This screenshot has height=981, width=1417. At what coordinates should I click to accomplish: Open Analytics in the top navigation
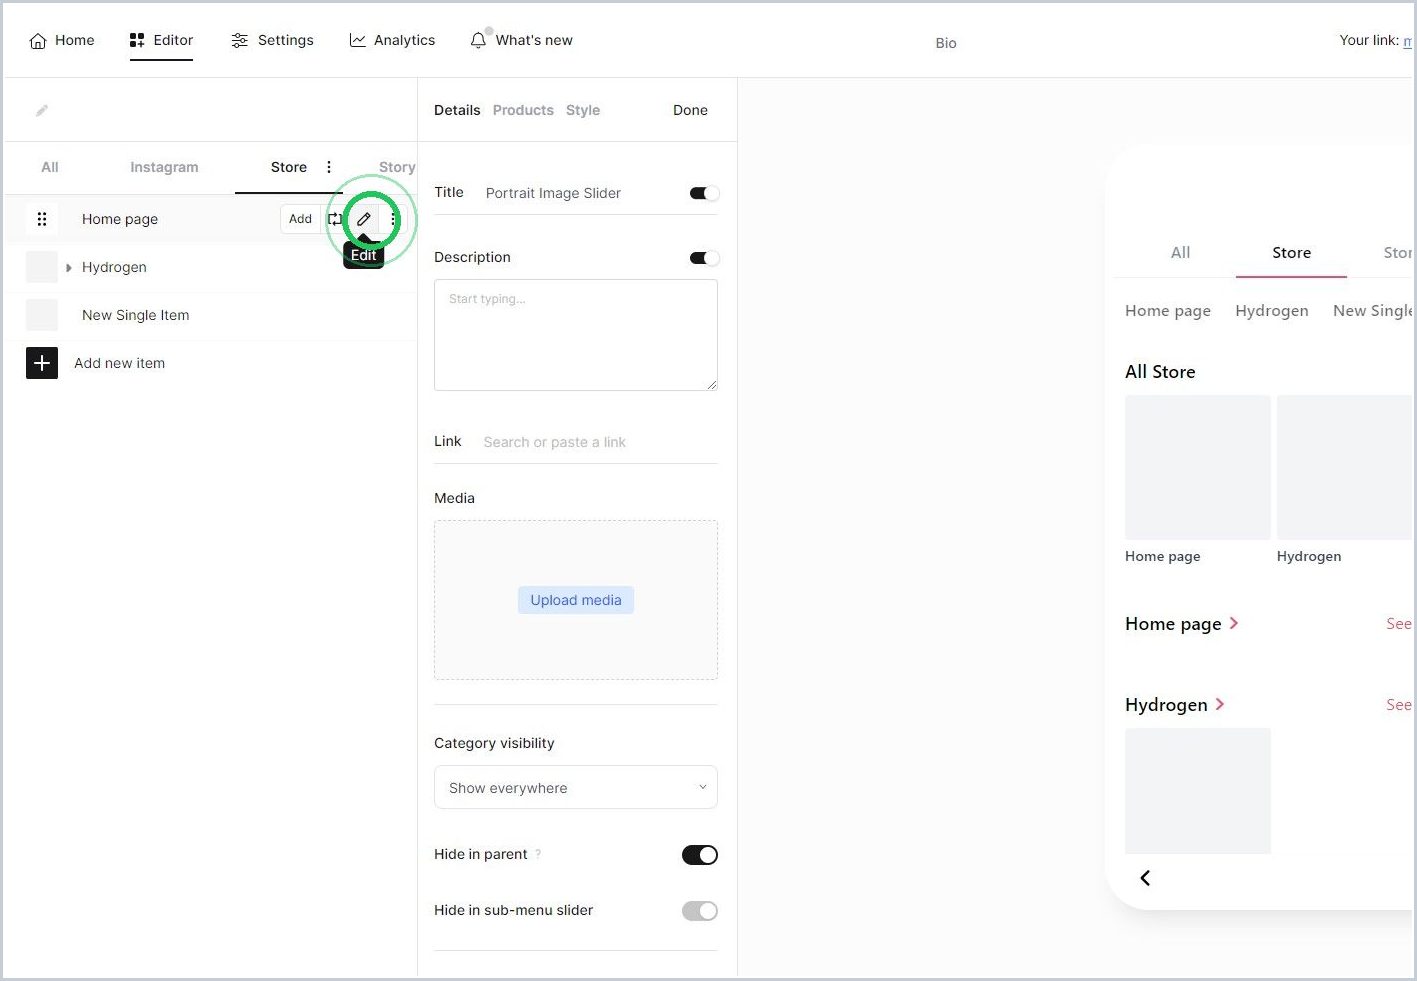[392, 40]
